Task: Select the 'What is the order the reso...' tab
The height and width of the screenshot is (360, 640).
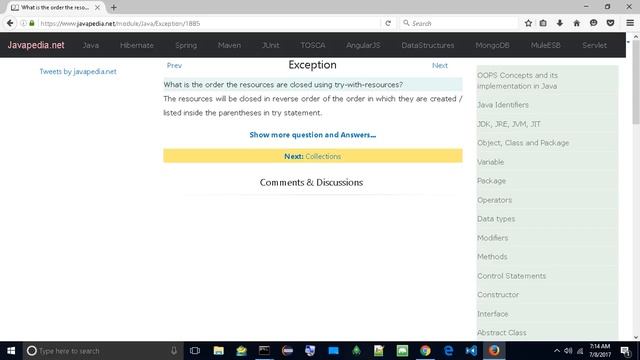Action: click(55, 7)
